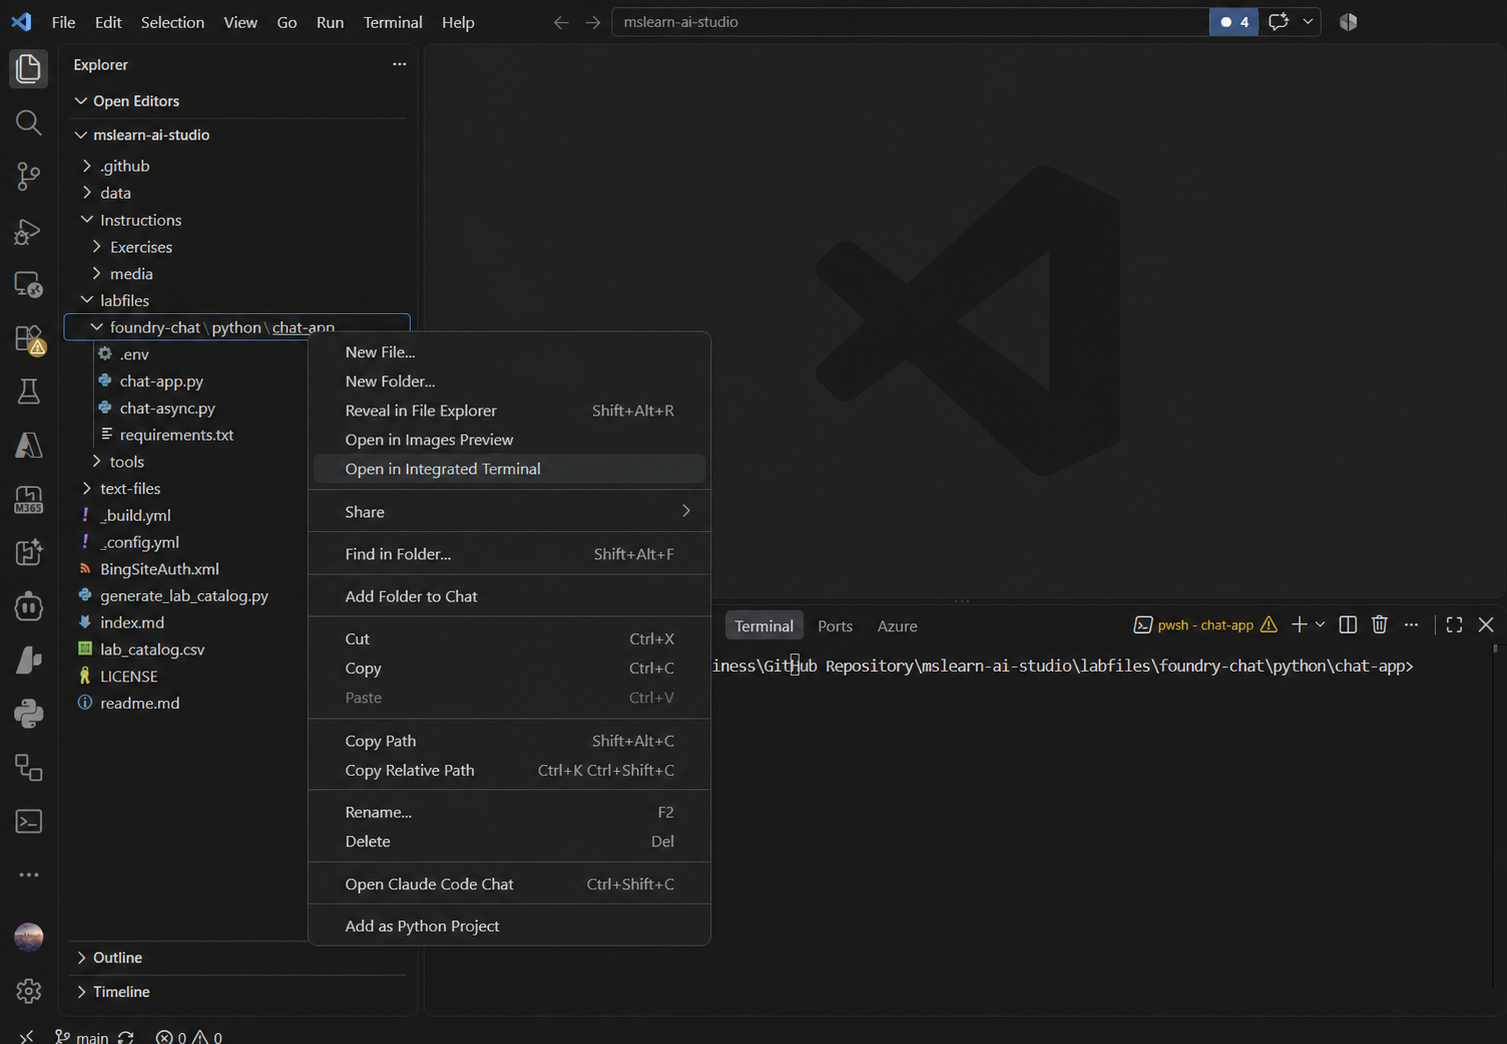The width and height of the screenshot is (1507, 1044).
Task: Open the Testing flask icon
Action: [28, 392]
